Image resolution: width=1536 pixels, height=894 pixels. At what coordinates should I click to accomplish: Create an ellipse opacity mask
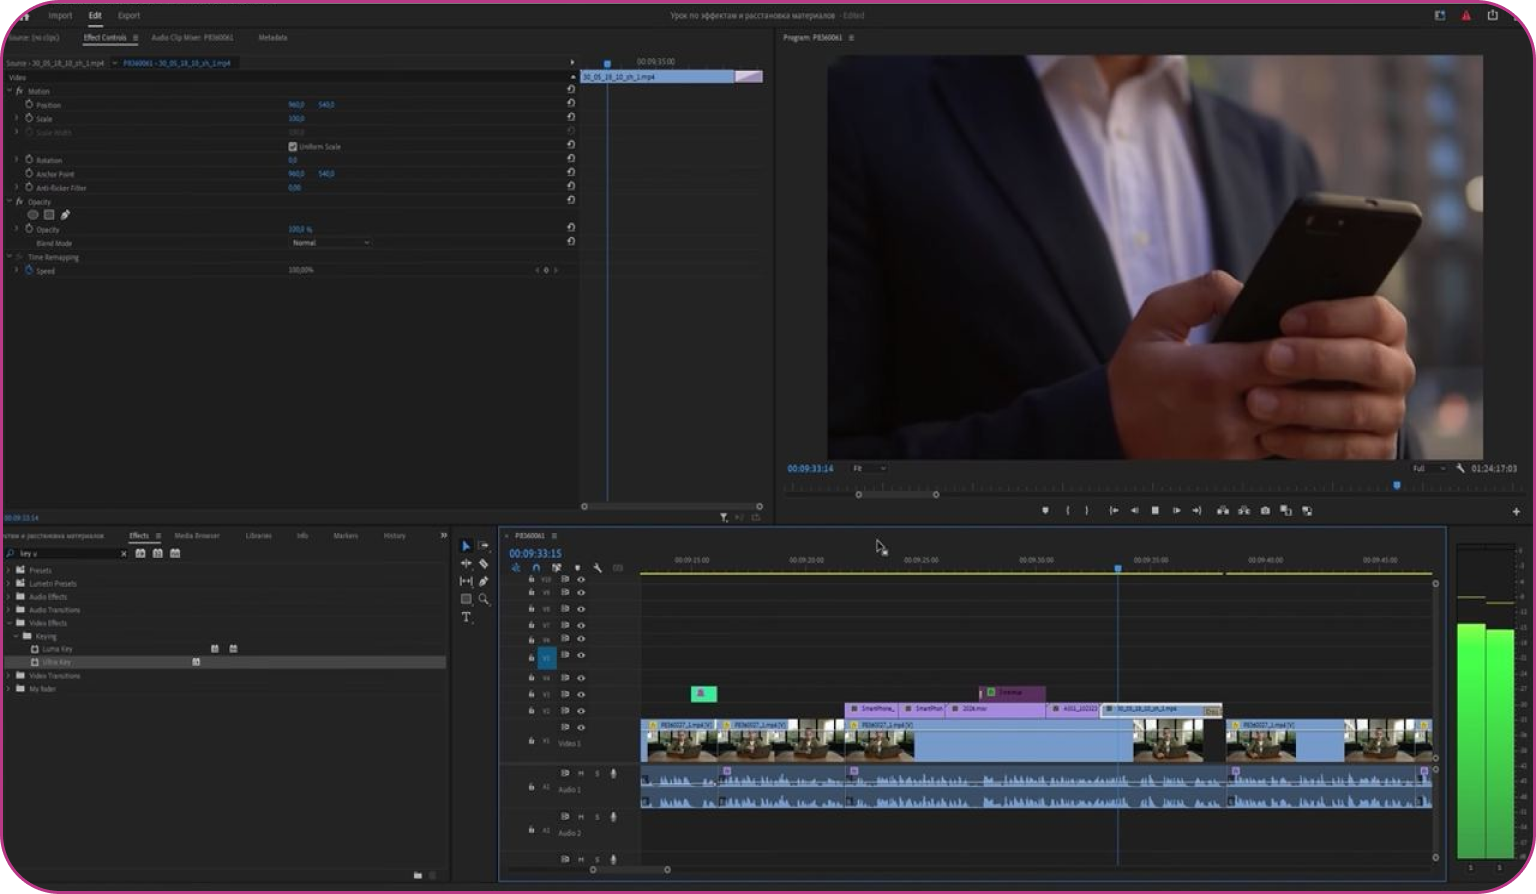tap(33, 215)
